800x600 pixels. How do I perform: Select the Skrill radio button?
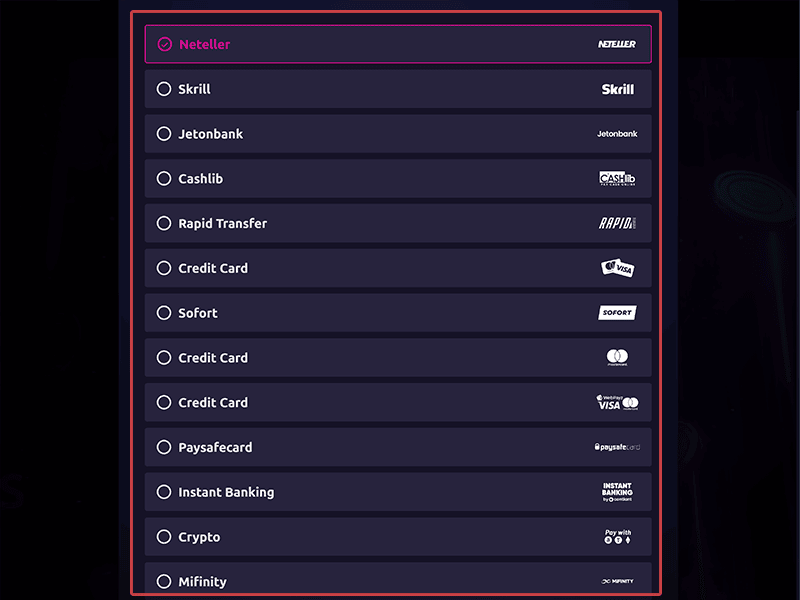[x=164, y=89]
